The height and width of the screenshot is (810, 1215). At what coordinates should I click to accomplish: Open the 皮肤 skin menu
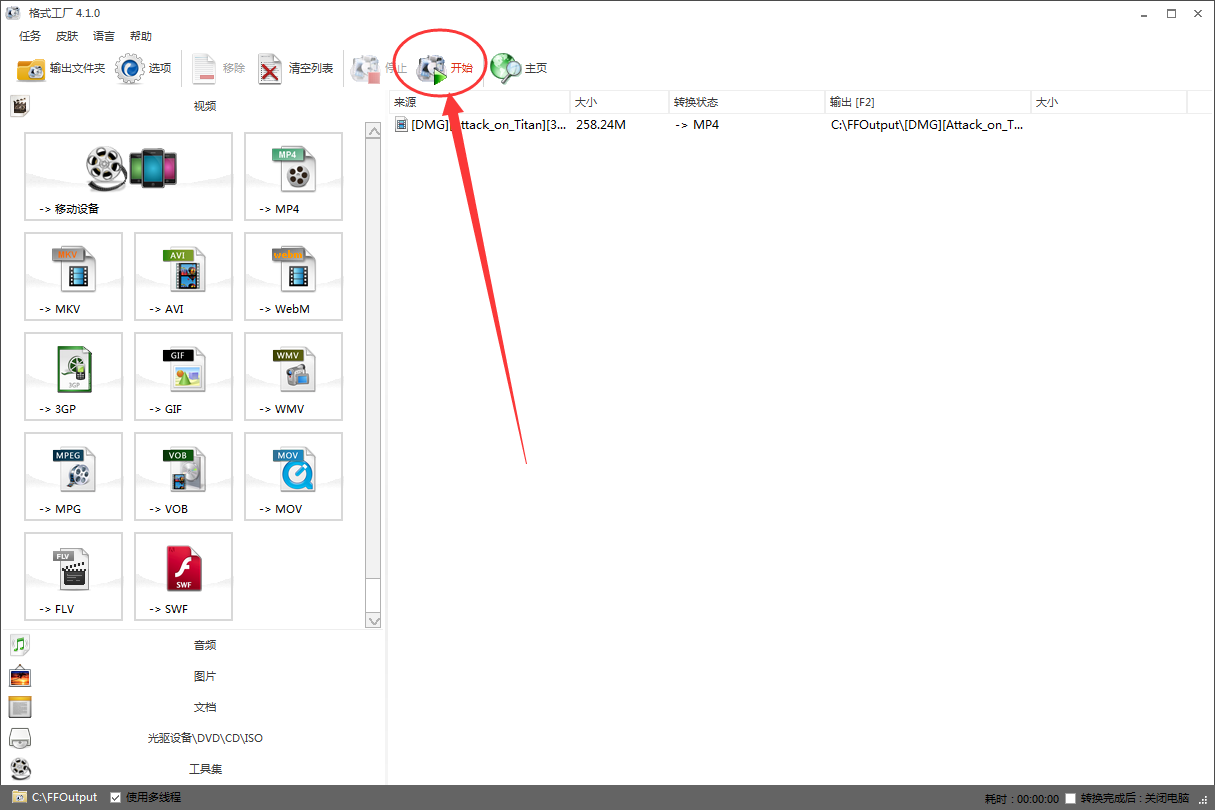click(x=67, y=36)
